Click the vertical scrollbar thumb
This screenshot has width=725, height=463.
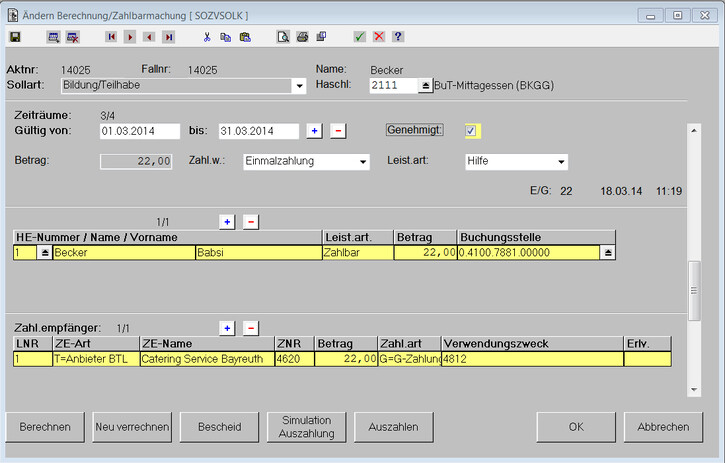(694, 290)
